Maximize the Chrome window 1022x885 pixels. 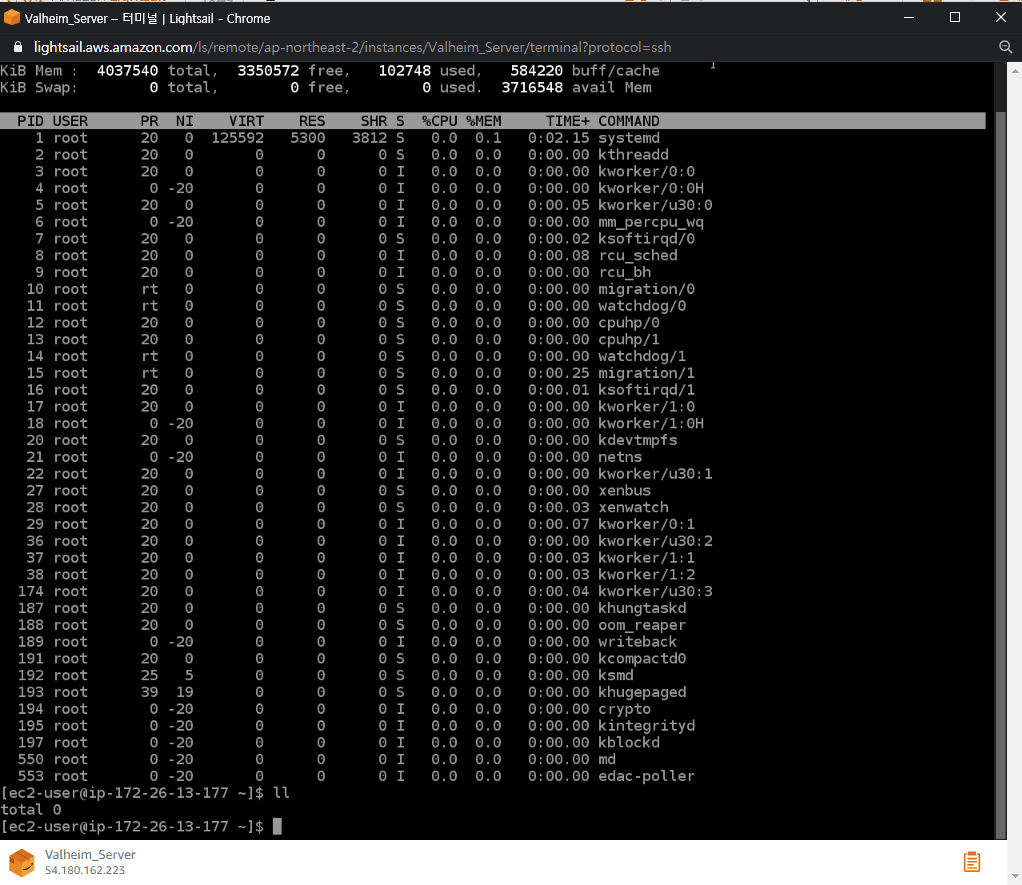tap(955, 18)
